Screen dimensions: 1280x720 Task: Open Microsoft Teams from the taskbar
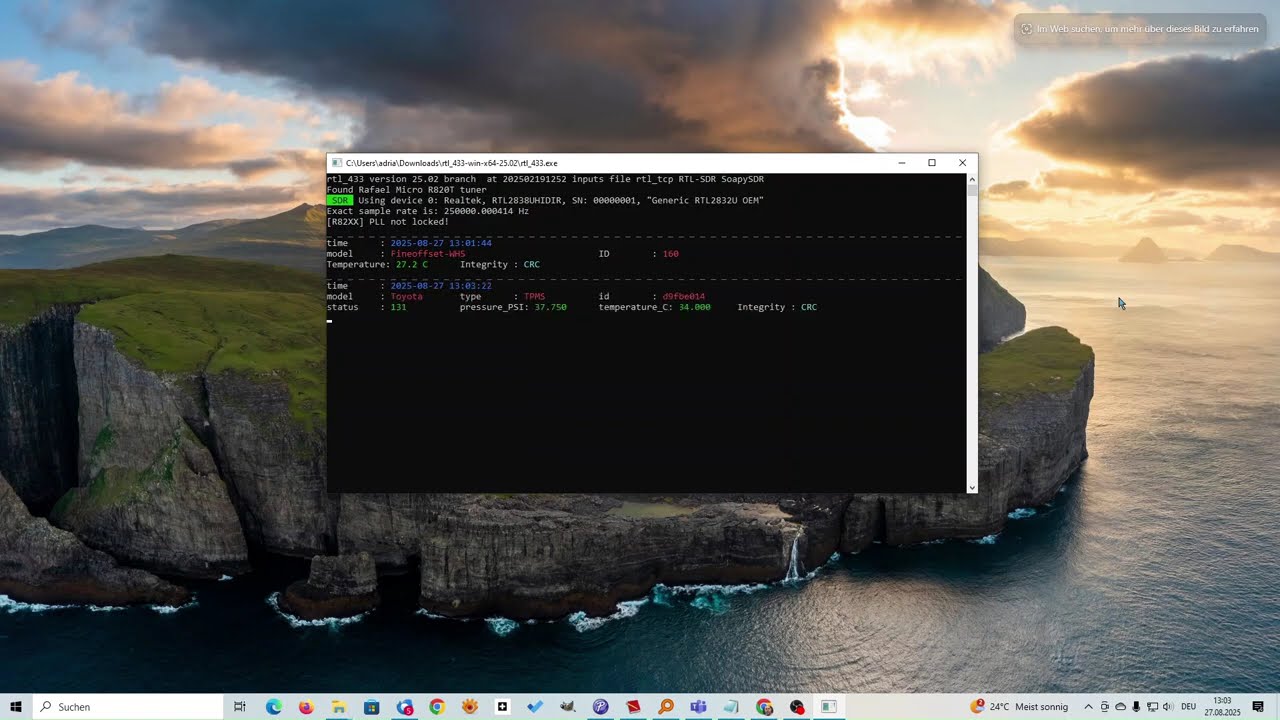(698, 707)
